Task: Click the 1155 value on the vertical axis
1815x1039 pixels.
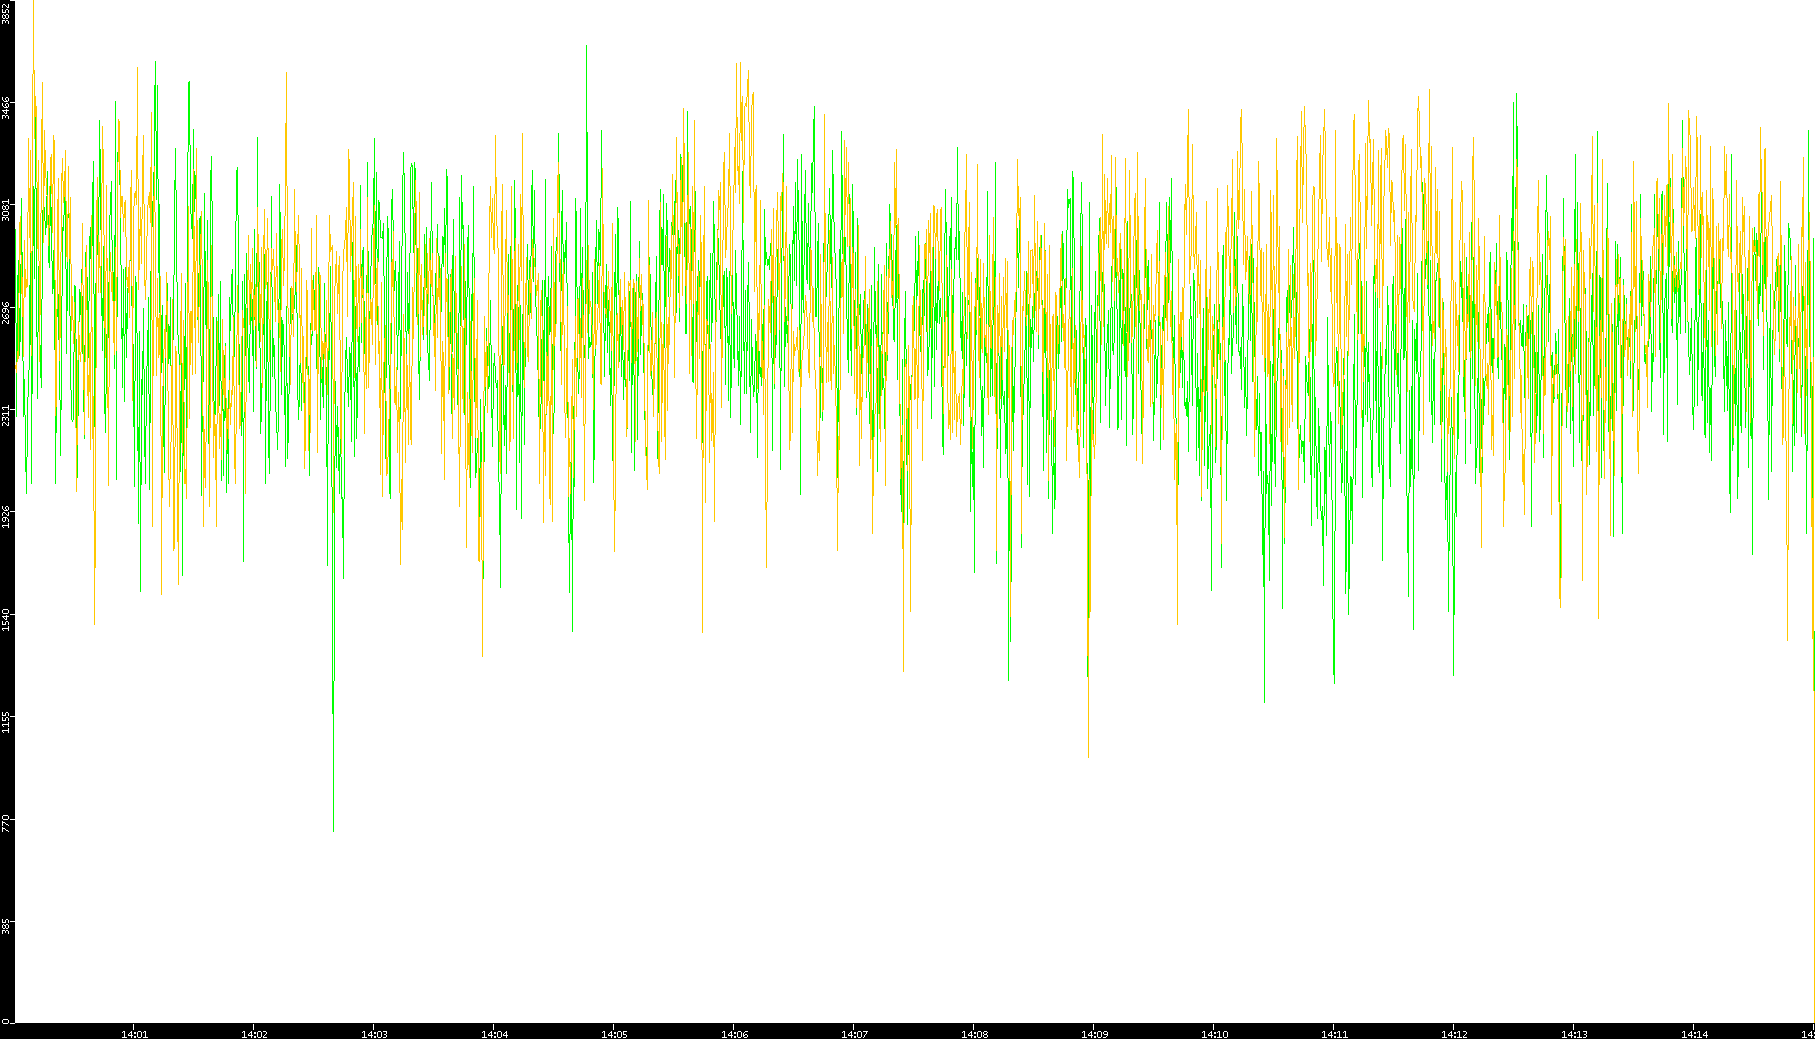Action: [x=6, y=722]
